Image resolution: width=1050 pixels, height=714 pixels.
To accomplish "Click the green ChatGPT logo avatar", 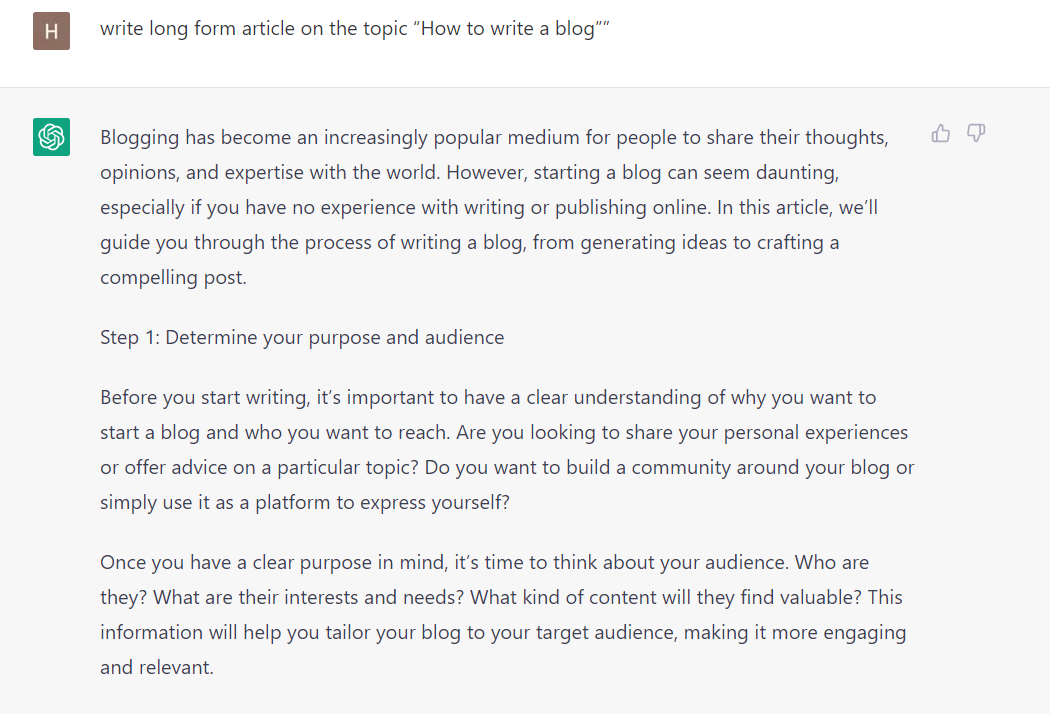I will (51, 137).
